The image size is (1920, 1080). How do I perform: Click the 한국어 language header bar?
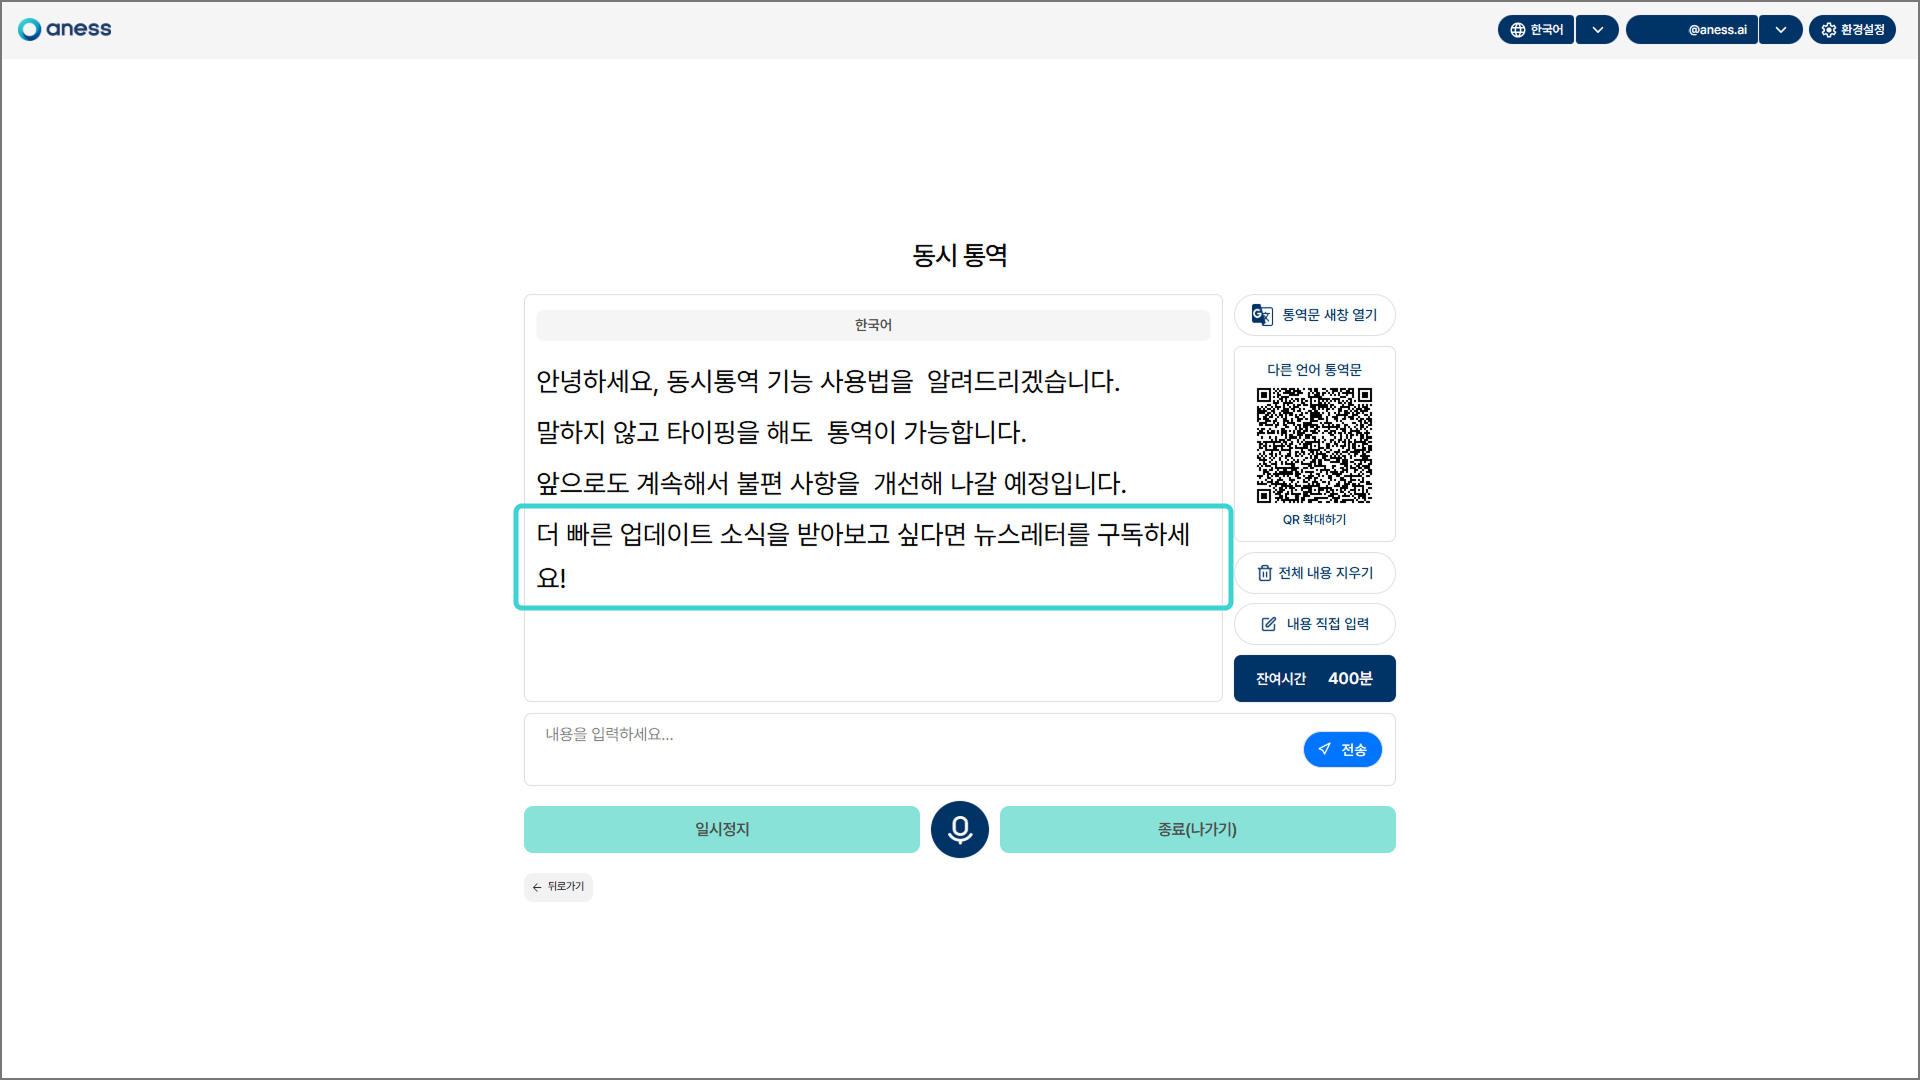pyautogui.click(x=873, y=325)
